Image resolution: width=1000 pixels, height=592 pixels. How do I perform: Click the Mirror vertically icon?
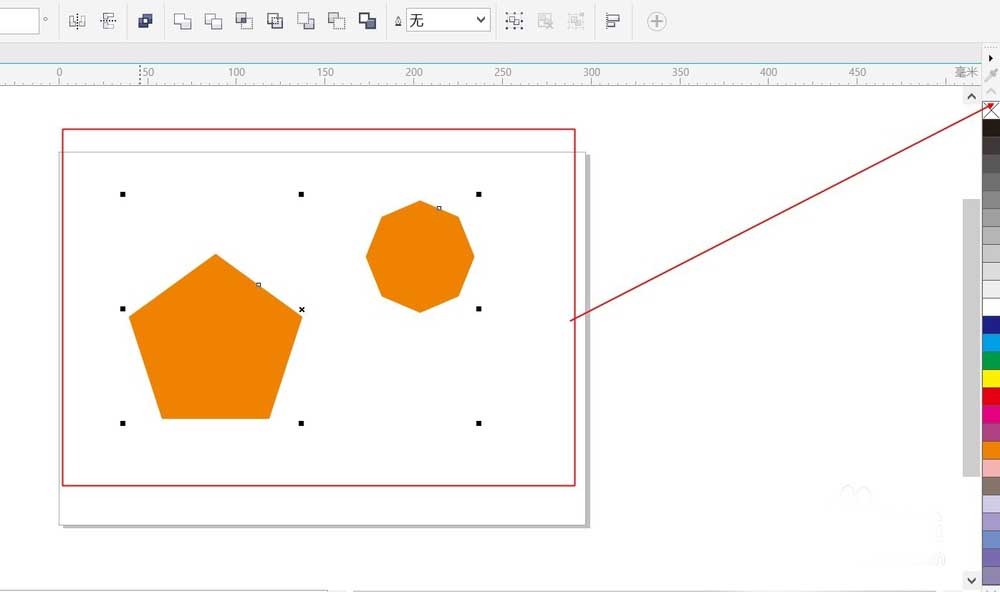coord(108,21)
